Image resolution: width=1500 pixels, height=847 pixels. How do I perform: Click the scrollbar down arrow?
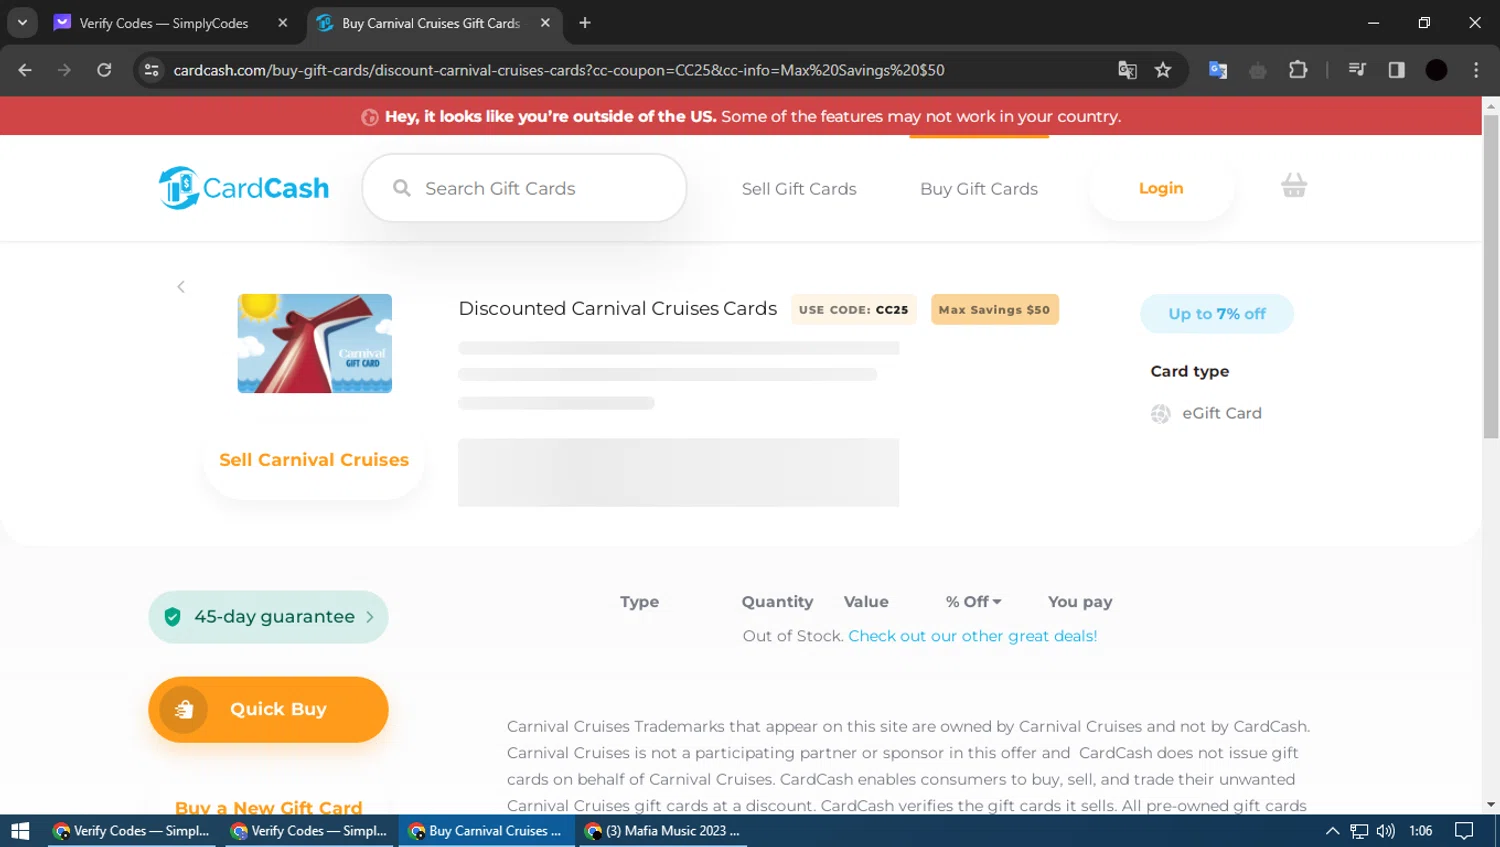coord(1491,805)
